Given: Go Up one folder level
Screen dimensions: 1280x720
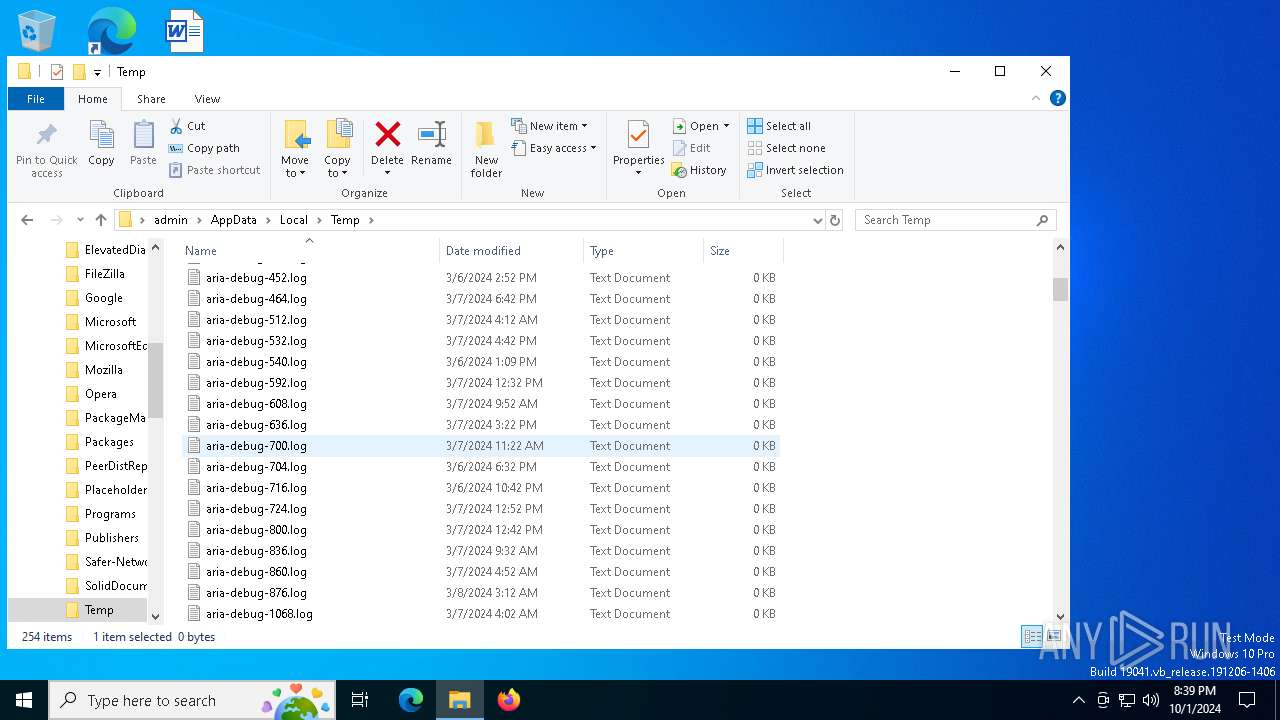Looking at the screenshot, I should pos(100,220).
